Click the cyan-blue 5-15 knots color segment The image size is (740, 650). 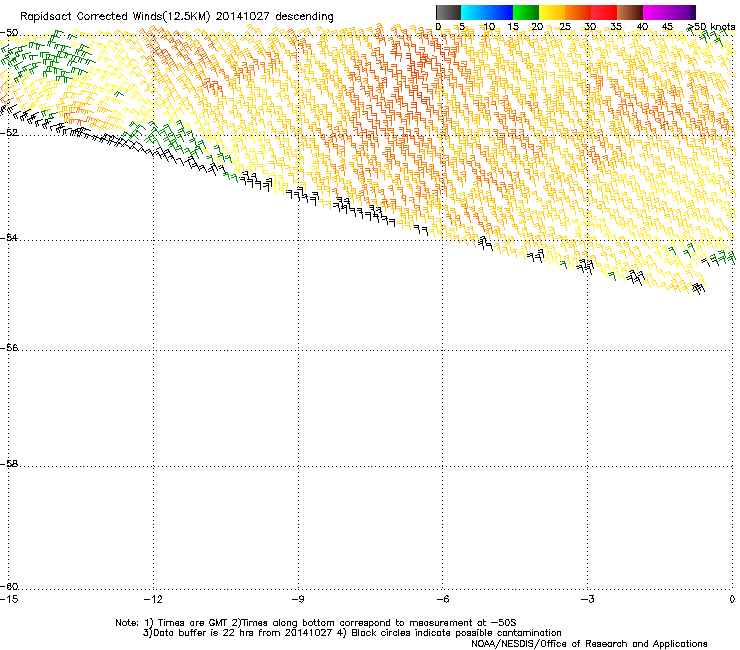point(487,12)
